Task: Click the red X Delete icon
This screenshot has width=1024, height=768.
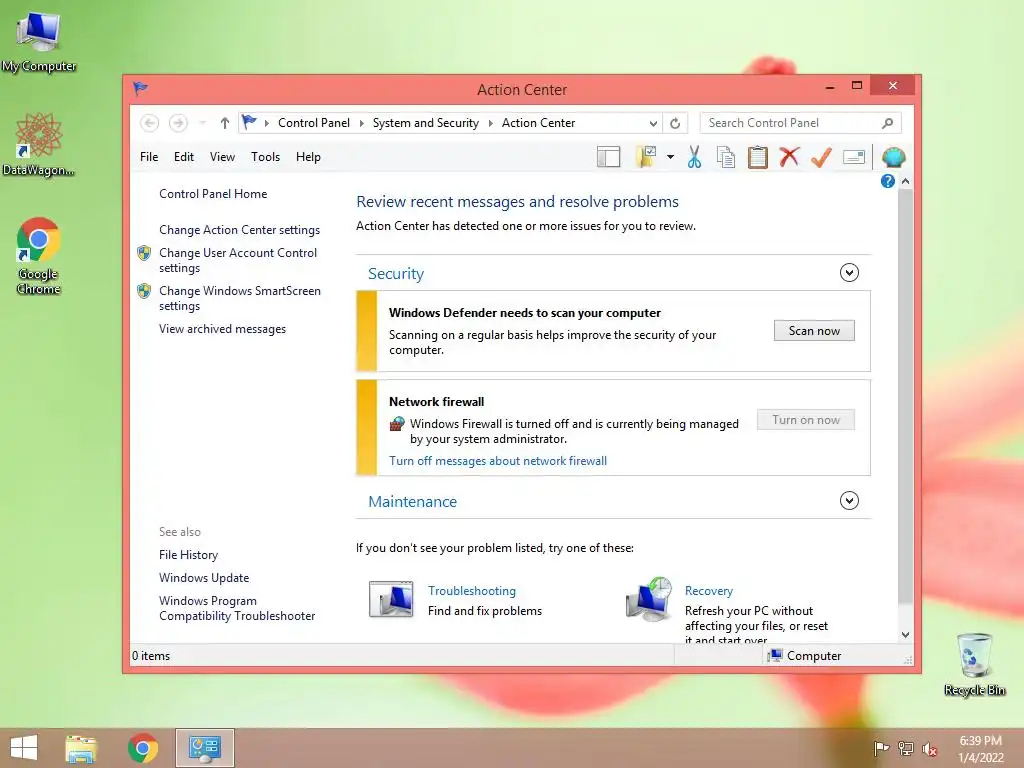Action: coord(790,157)
